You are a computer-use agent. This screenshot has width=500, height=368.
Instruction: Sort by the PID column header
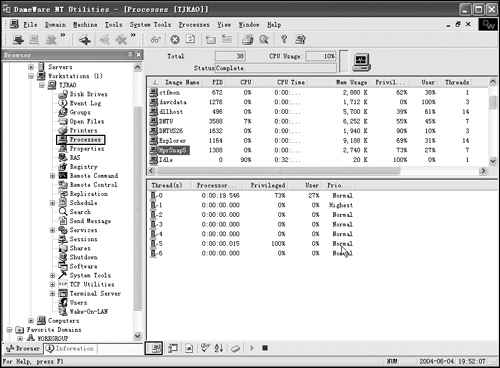[x=217, y=82]
